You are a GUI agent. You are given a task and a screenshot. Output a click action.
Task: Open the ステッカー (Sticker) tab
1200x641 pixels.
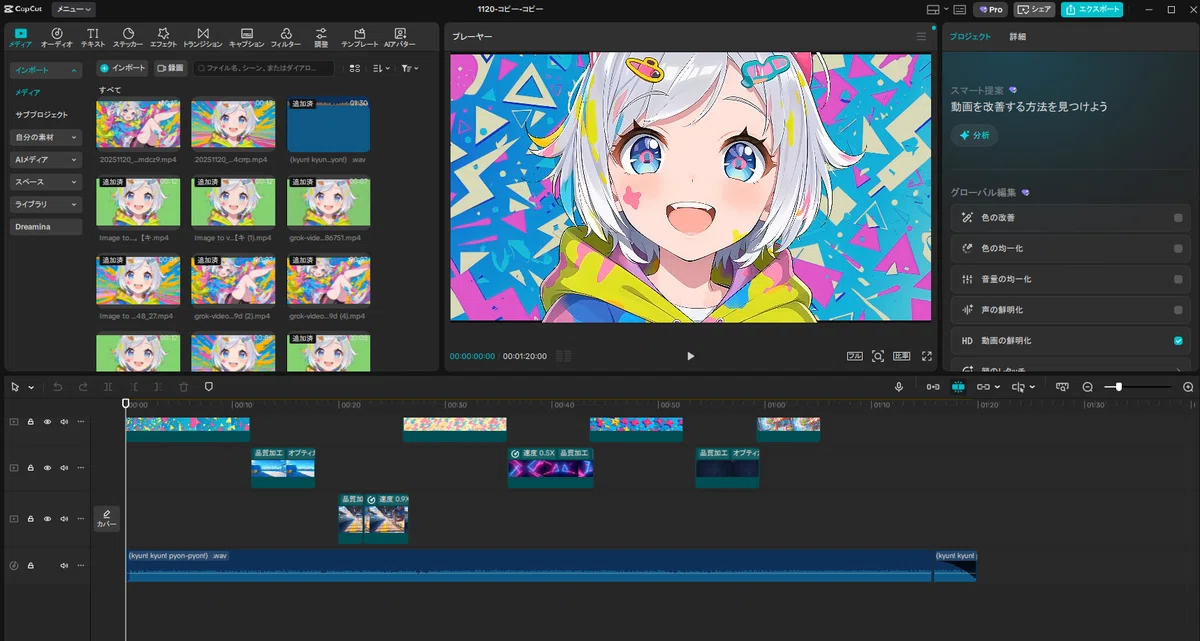point(128,38)
